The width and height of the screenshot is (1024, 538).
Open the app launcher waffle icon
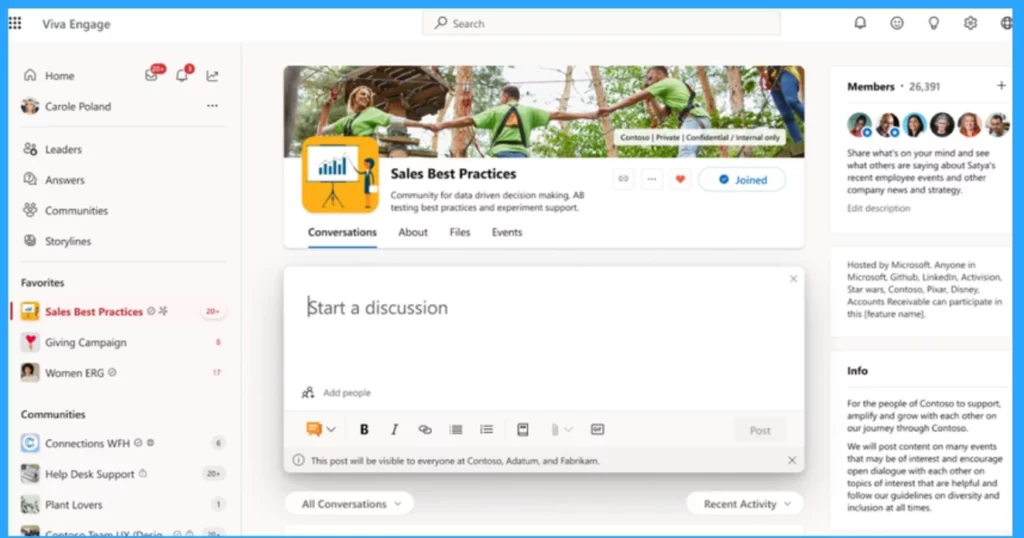[15, 24]
